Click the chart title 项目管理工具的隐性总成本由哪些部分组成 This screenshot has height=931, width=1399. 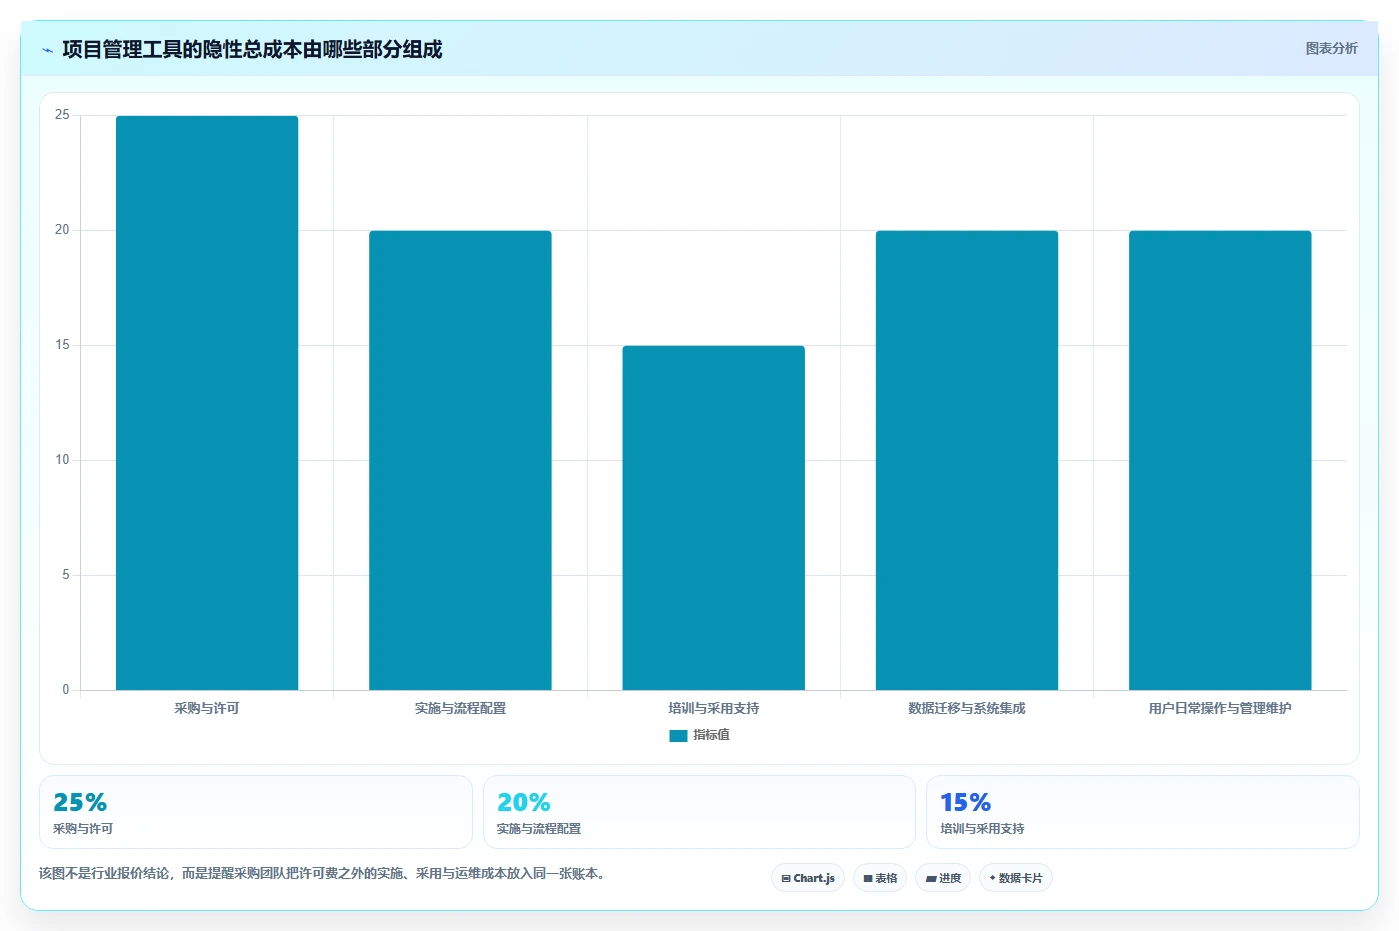click(252, 50)
